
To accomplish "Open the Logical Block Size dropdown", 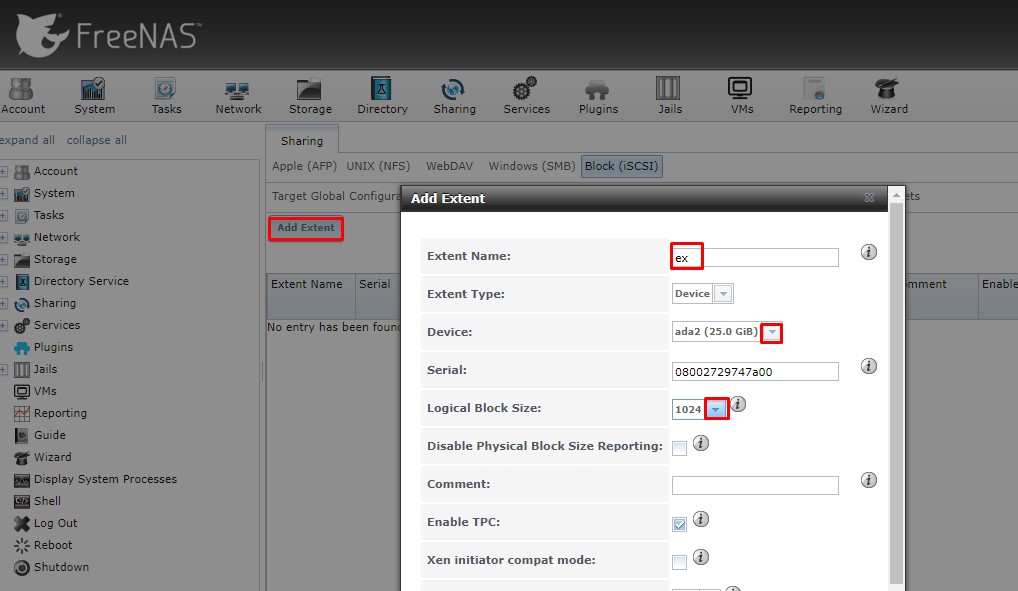I will point(715,409).
